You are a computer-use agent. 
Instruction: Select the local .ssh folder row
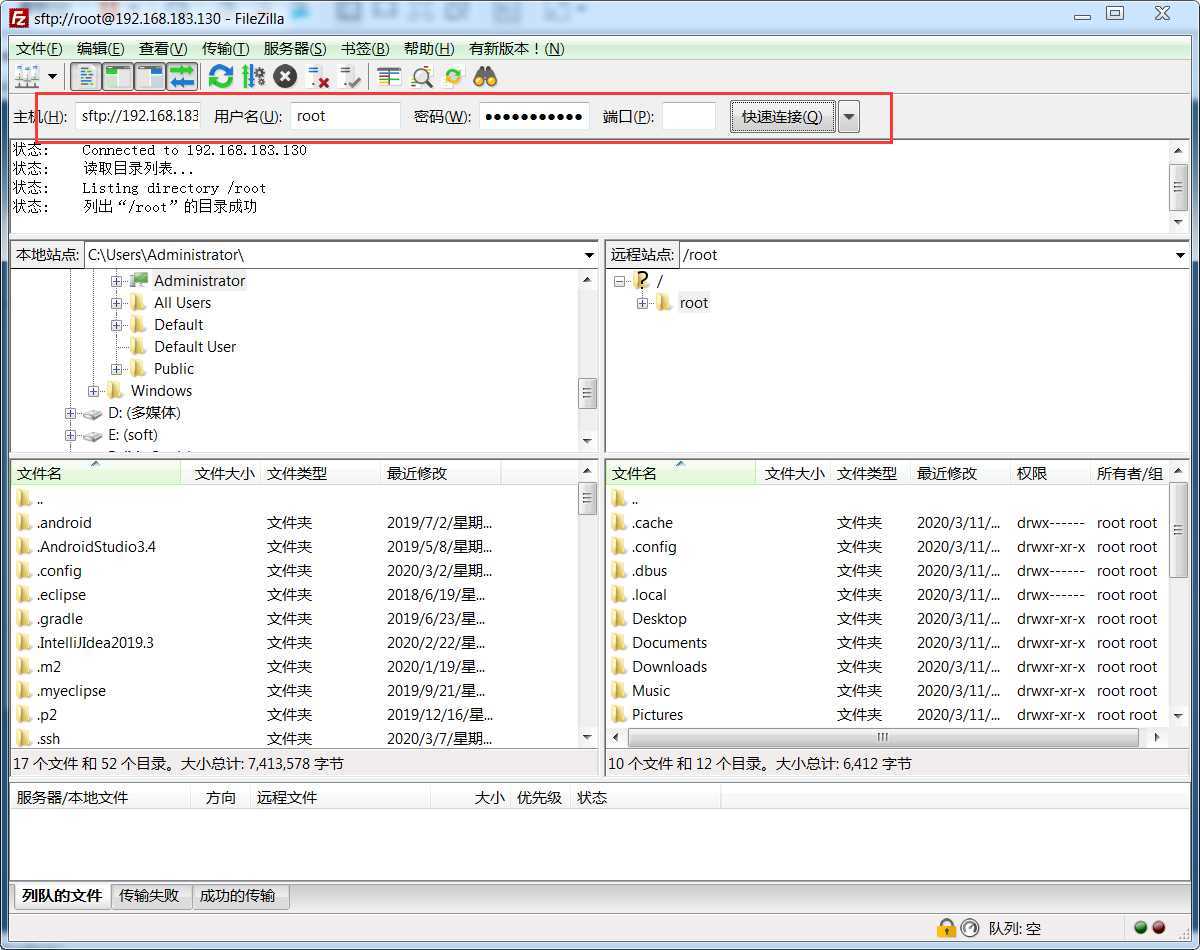[295, 738]
